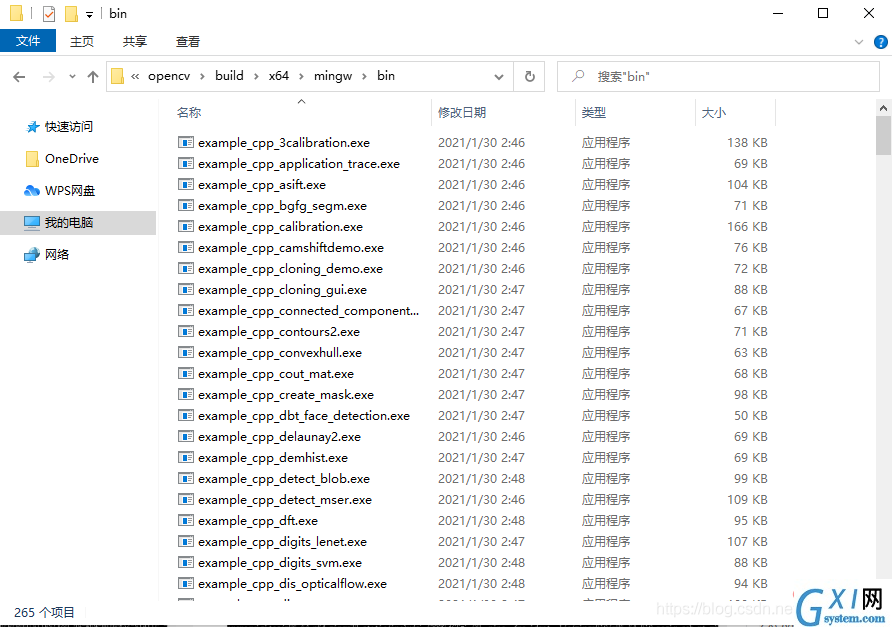Click the 搜索"bin" search box

coord(718,76)
